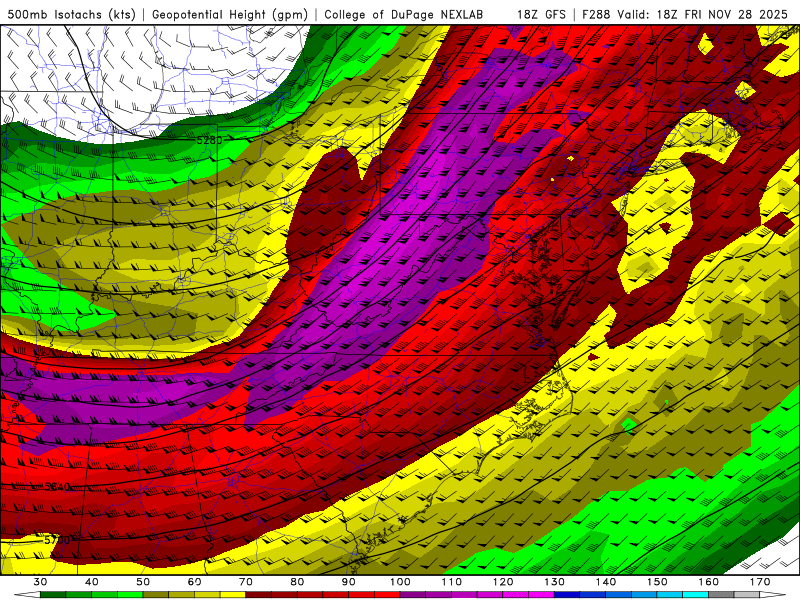The height and width of the screenshot is (600, 800).
Task: Click the gray color bar segment under 160
Action: click(x=721, y=595)
